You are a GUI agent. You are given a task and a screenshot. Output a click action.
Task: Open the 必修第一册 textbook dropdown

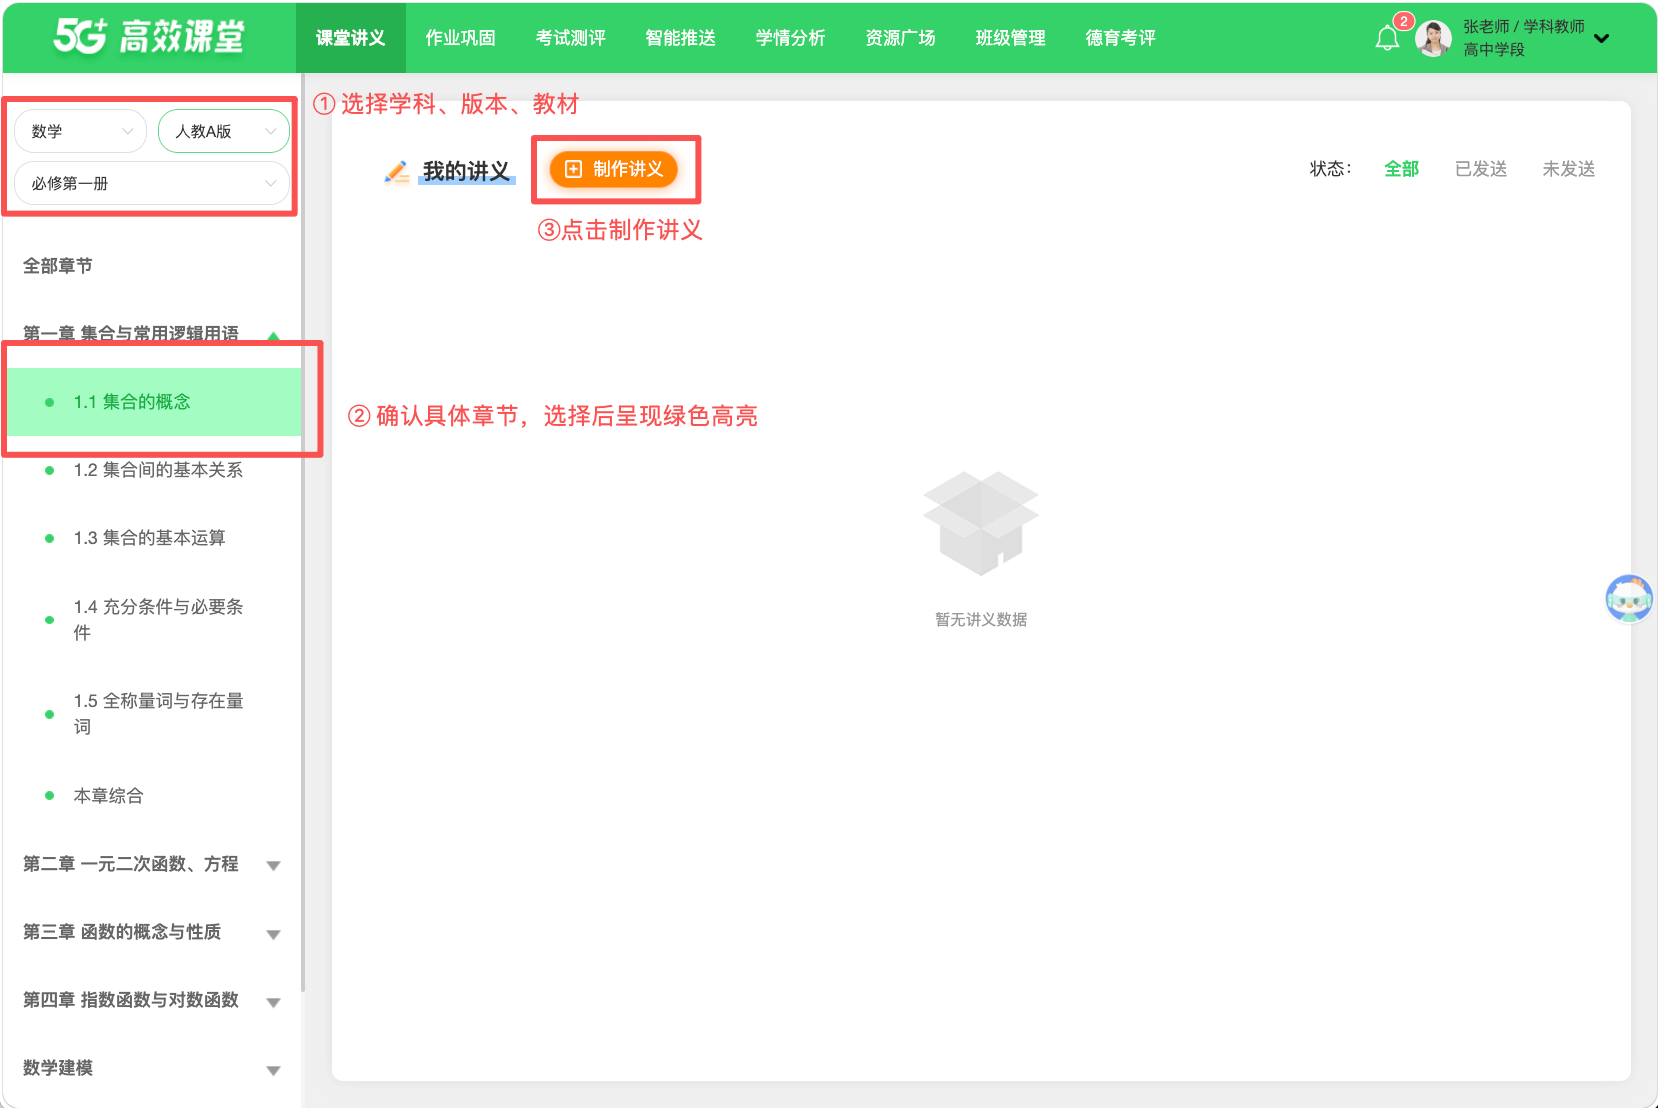coord(152,184)
